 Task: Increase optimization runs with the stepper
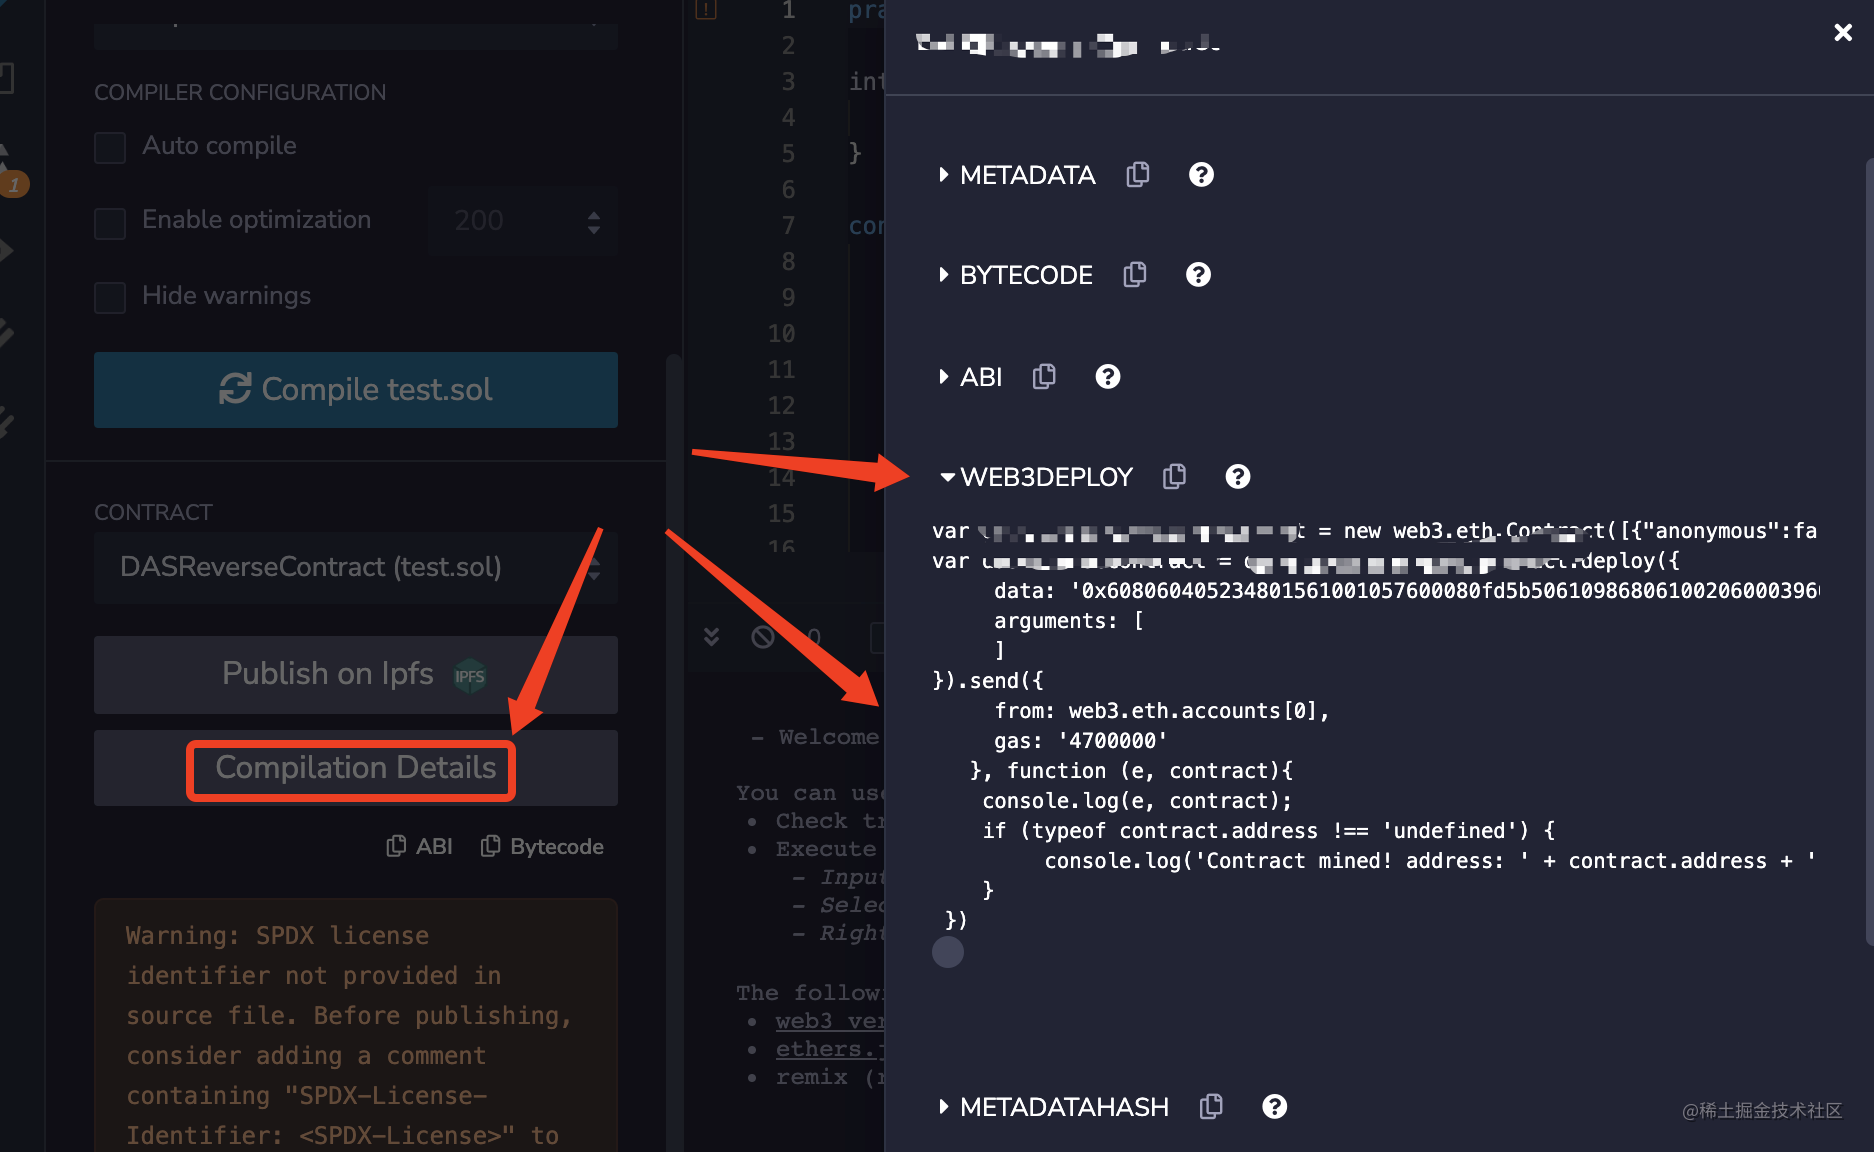tap(594, 213)
